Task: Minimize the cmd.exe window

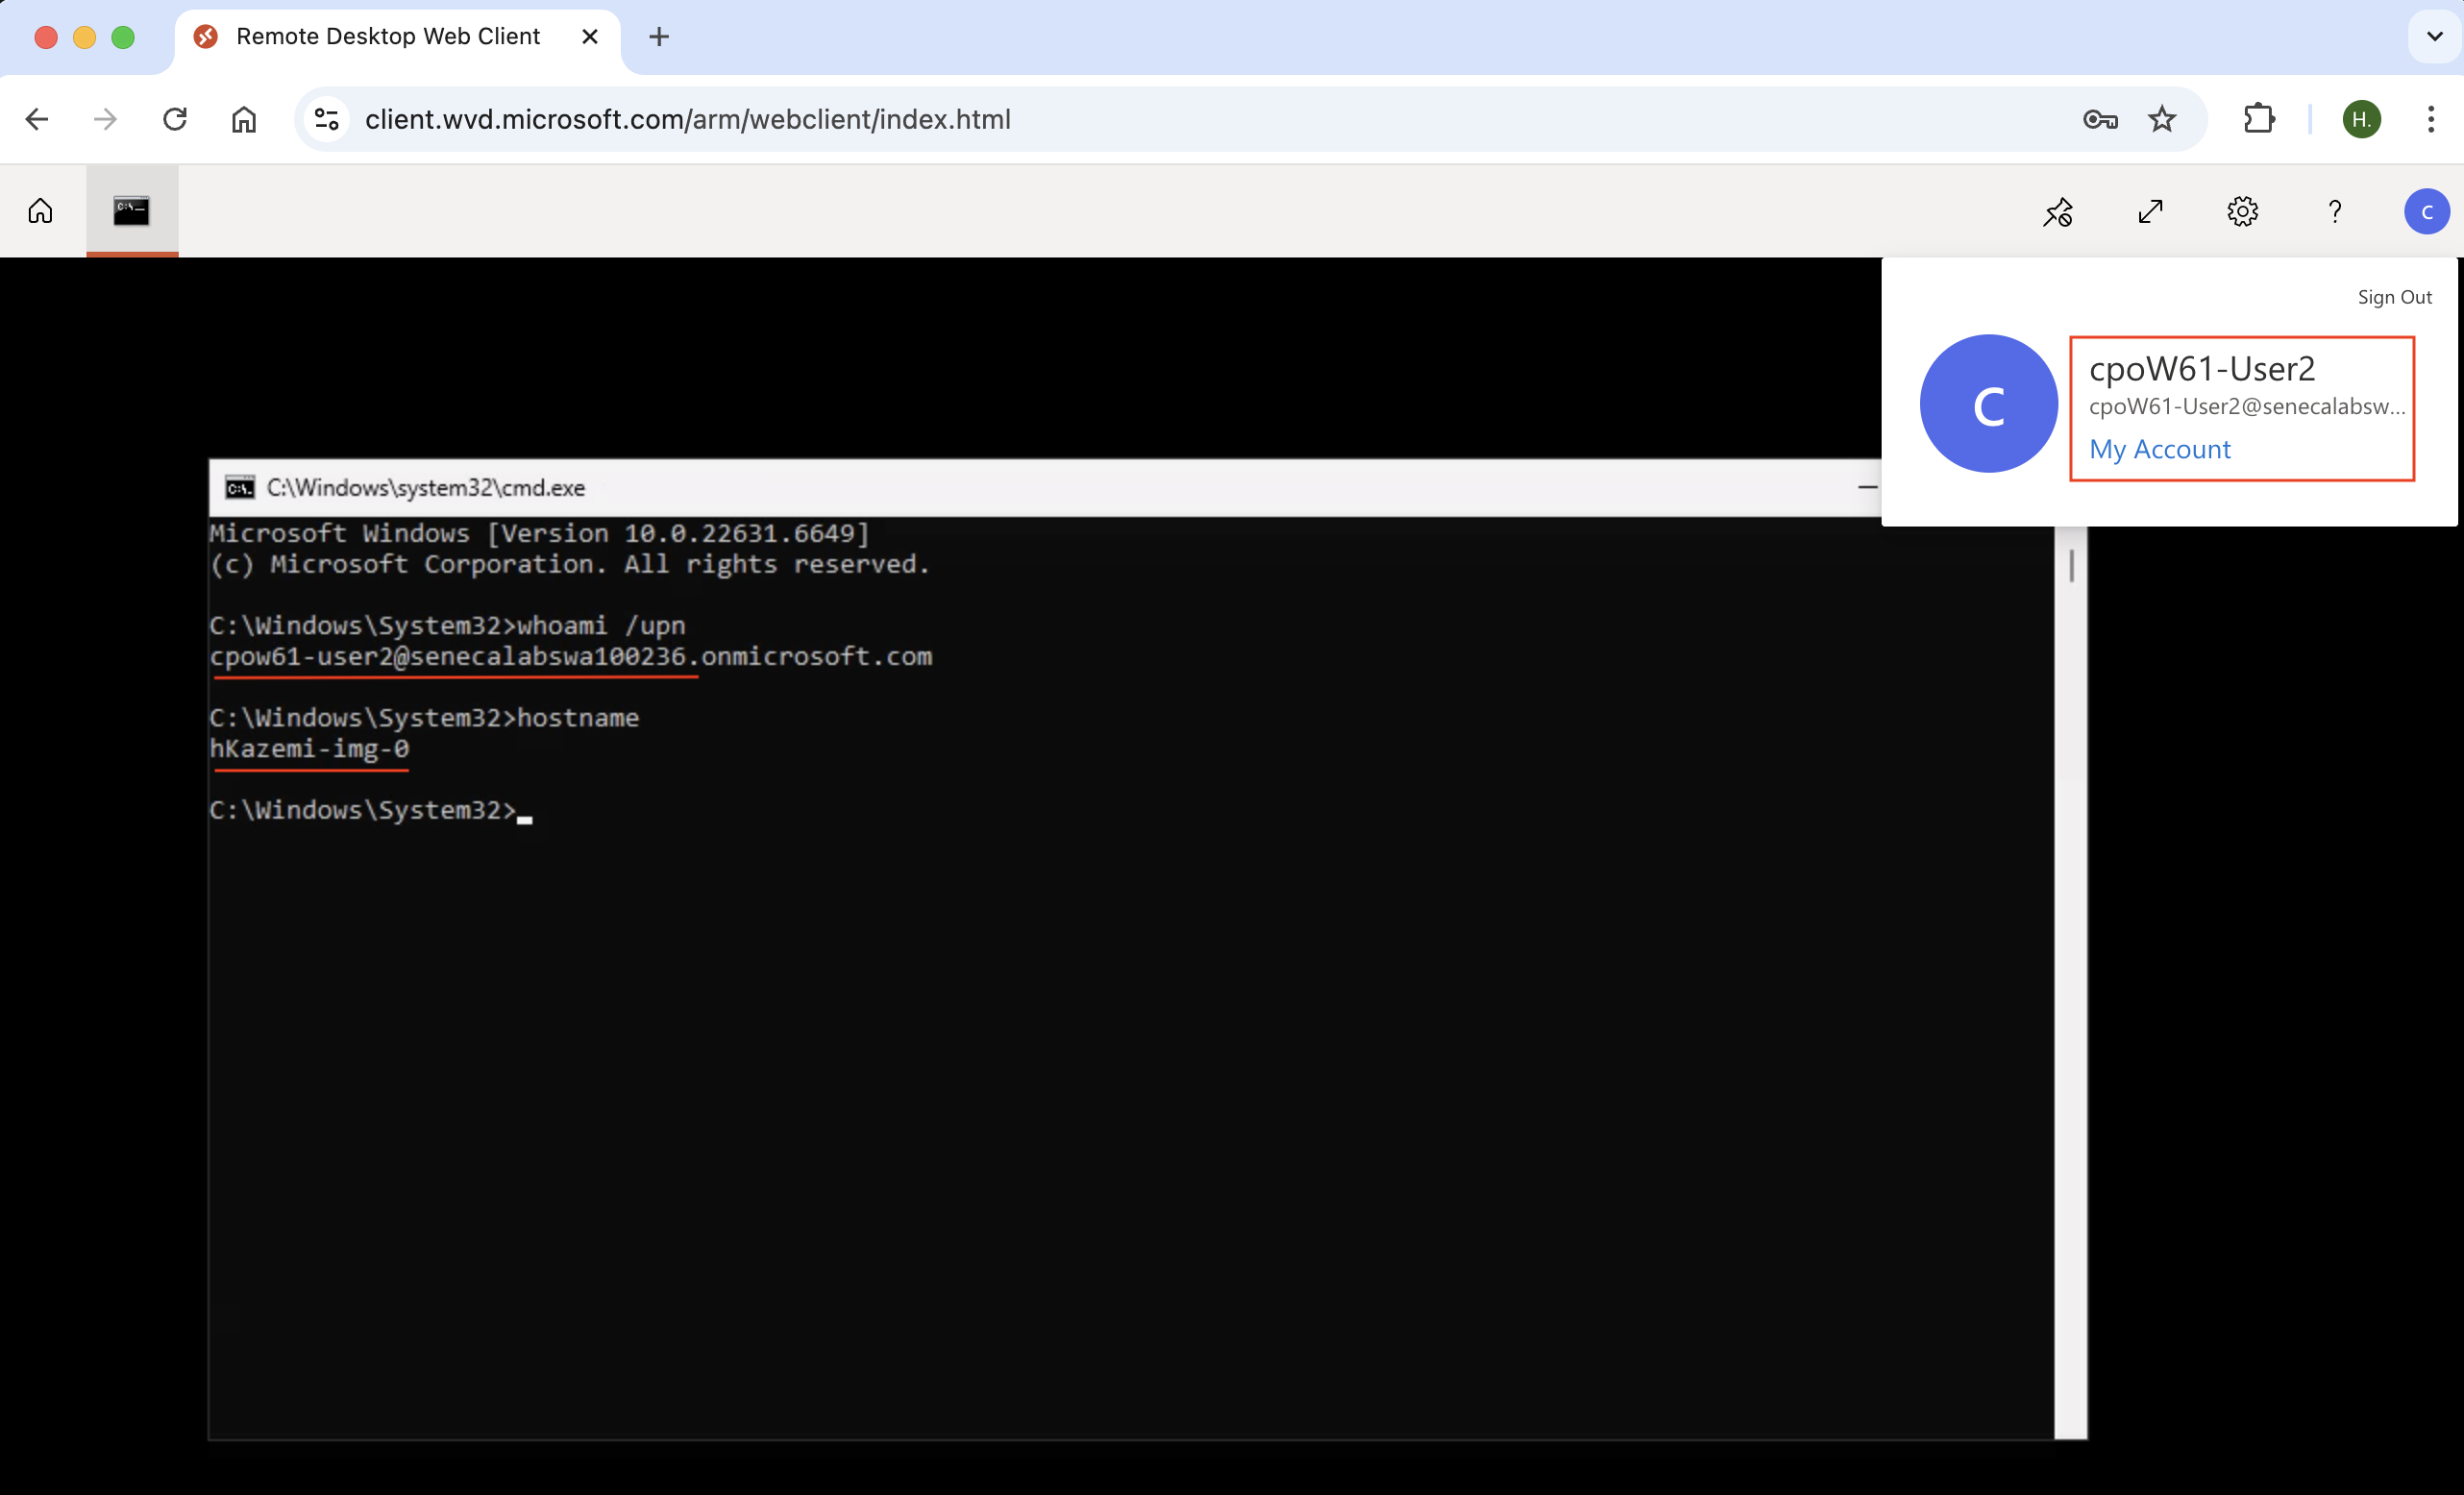Action: point(1866,488)
